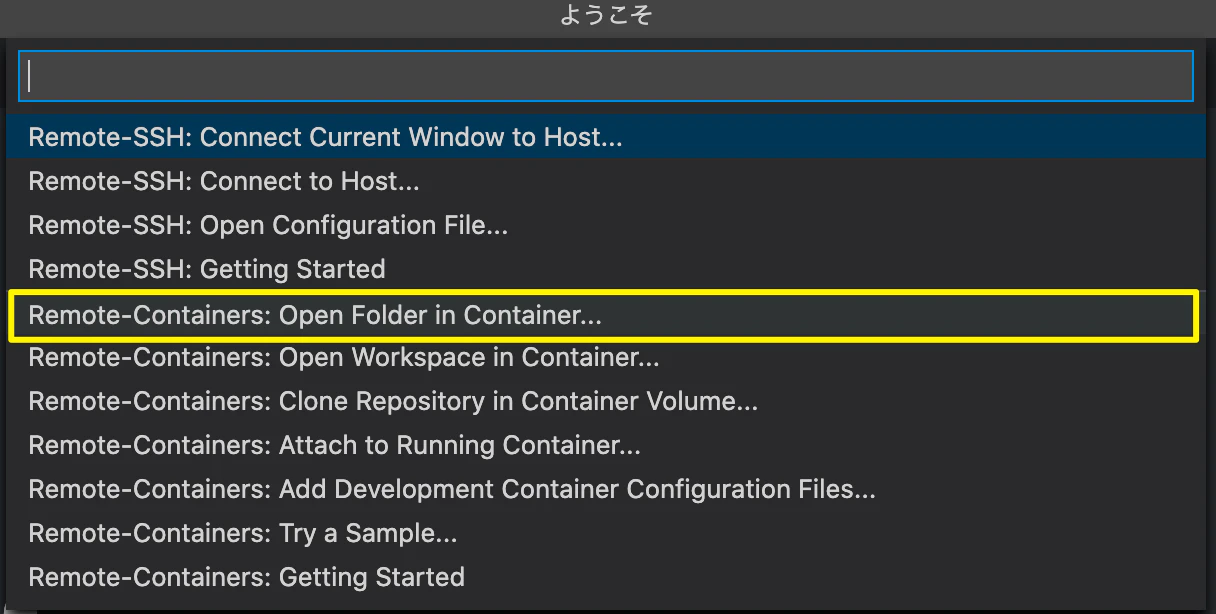Open Remote-Containers: Getting Started entry
Screen dimensions: 1216x614
[247, 577]
